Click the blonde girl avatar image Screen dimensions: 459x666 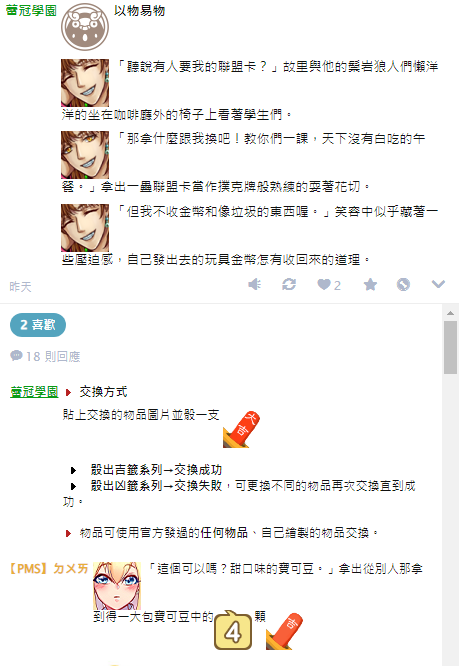click(117, 586)
